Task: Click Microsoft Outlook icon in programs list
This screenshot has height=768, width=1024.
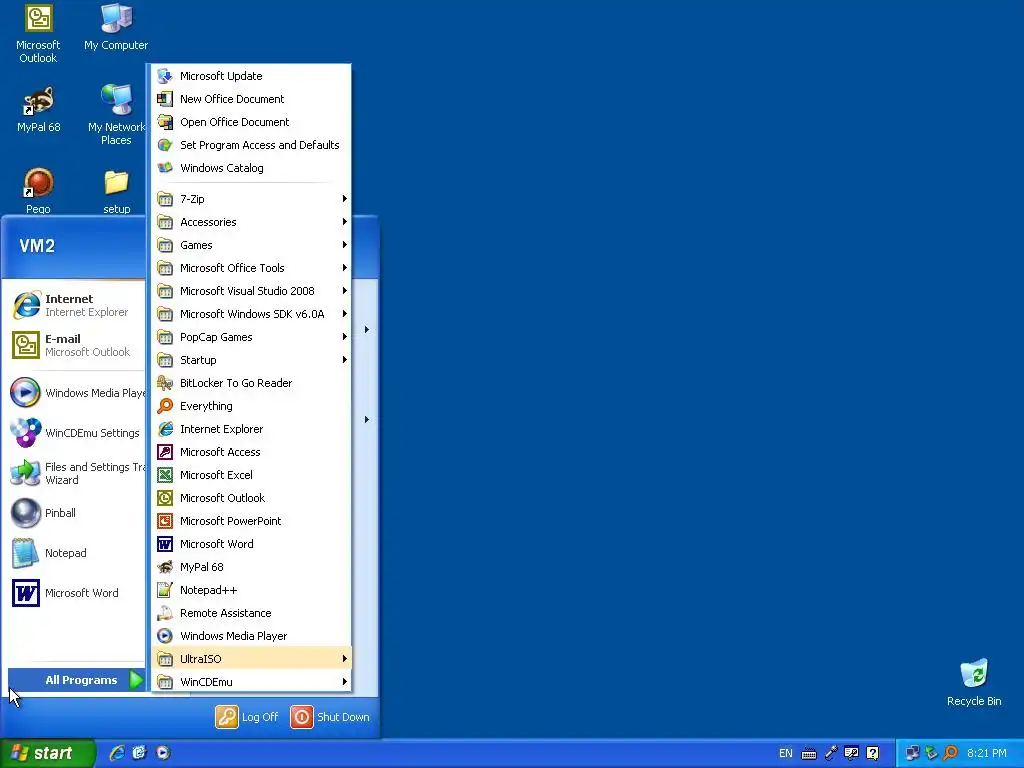Action: click(165, 498)
